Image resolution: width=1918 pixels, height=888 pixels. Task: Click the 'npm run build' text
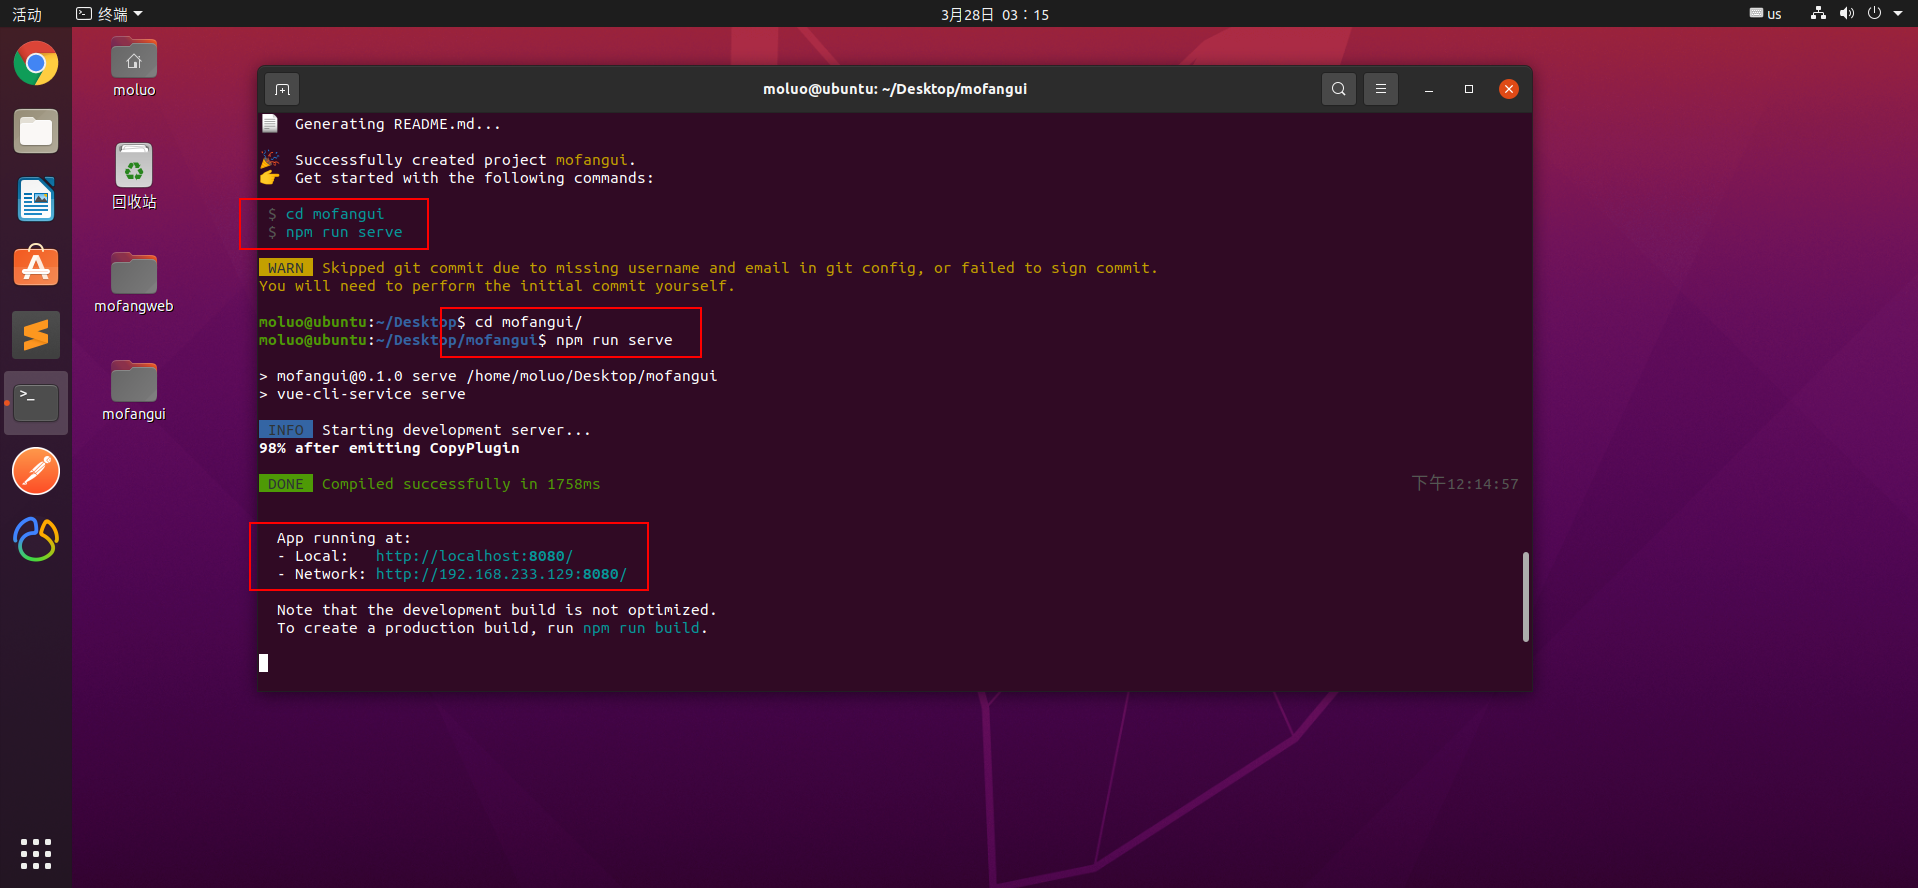[641, 628]
